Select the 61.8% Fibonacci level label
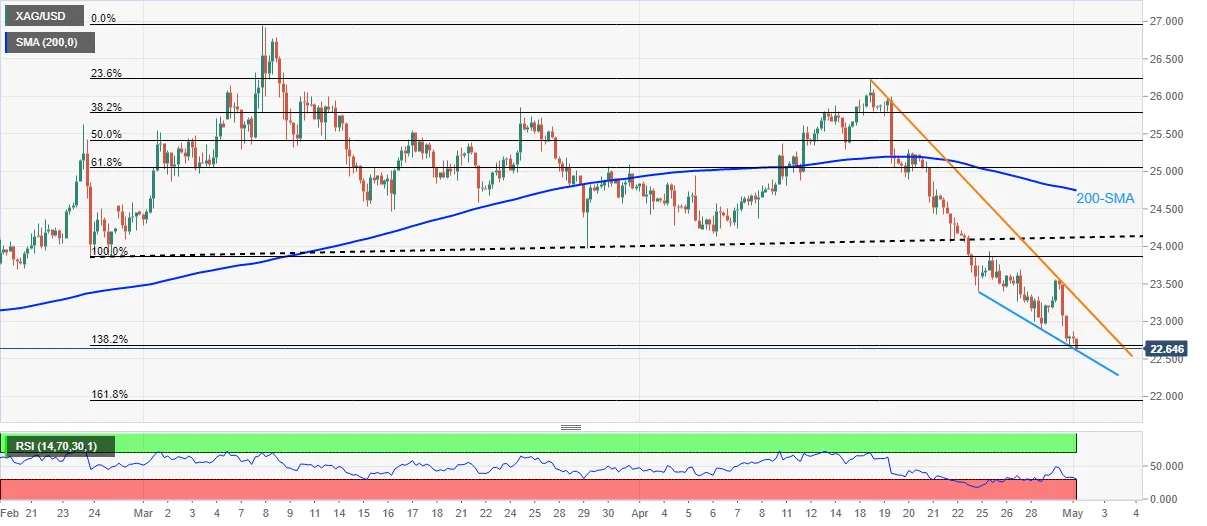This screenshot has height=526, width=1207. (x=106, y=161)
